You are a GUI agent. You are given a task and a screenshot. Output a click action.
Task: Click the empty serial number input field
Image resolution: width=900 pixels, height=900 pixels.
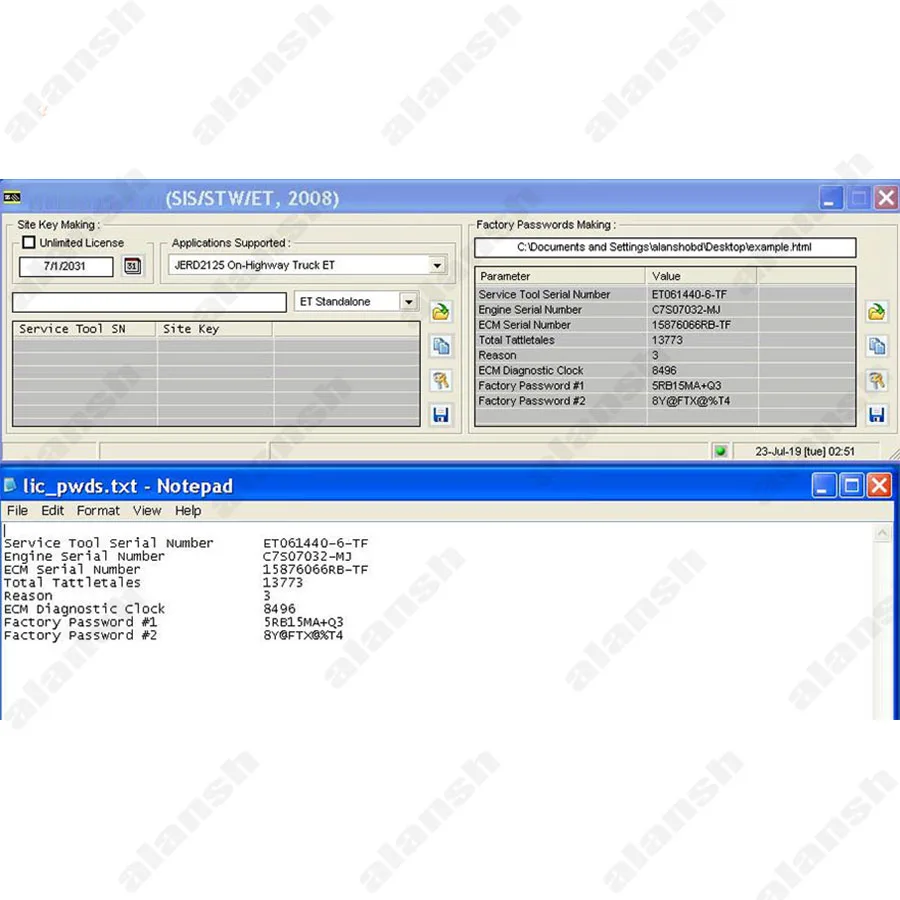point(149,302)
